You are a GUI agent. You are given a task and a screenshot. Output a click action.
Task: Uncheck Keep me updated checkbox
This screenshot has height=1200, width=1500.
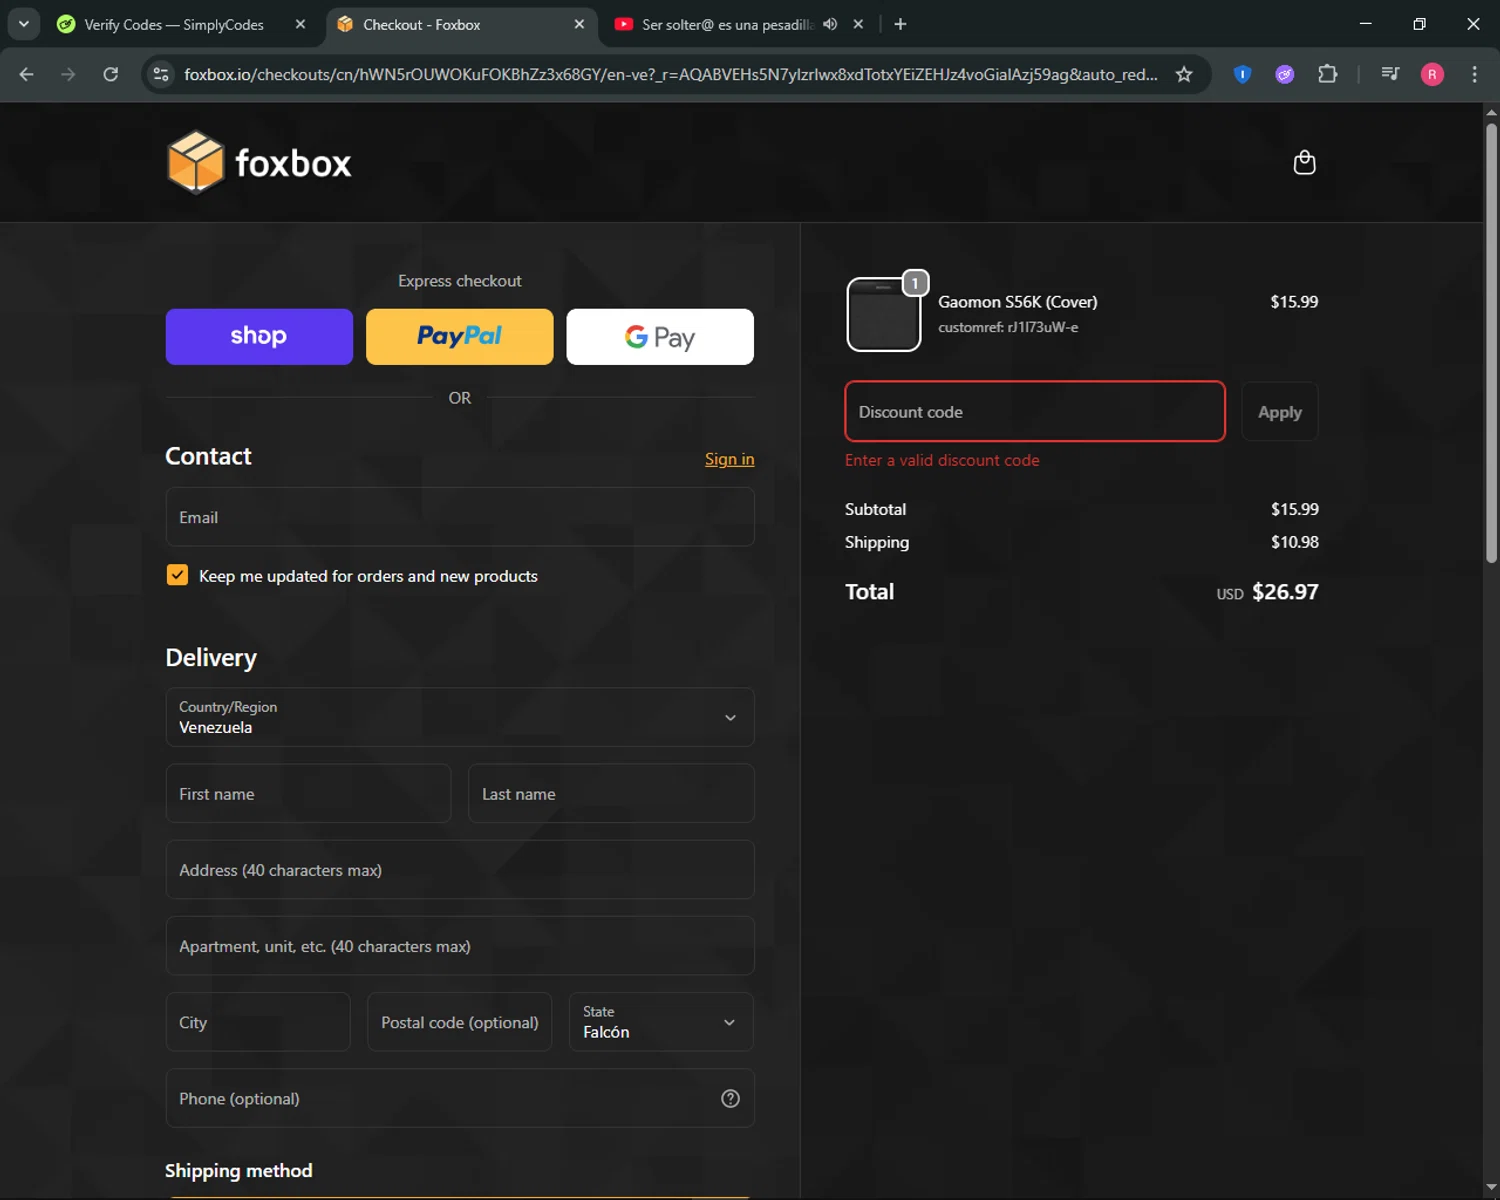tap(177, 575)
